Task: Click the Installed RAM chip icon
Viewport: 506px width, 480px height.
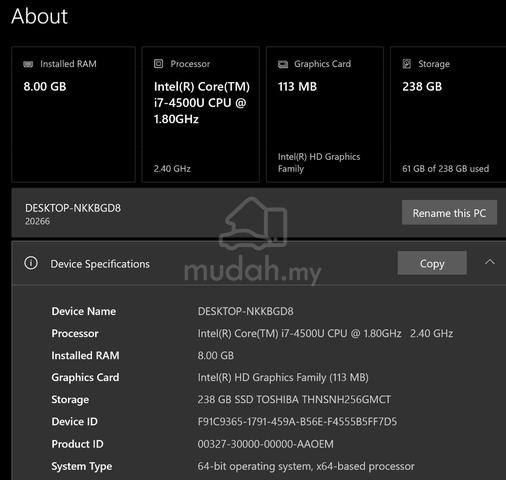Action: 28,64
